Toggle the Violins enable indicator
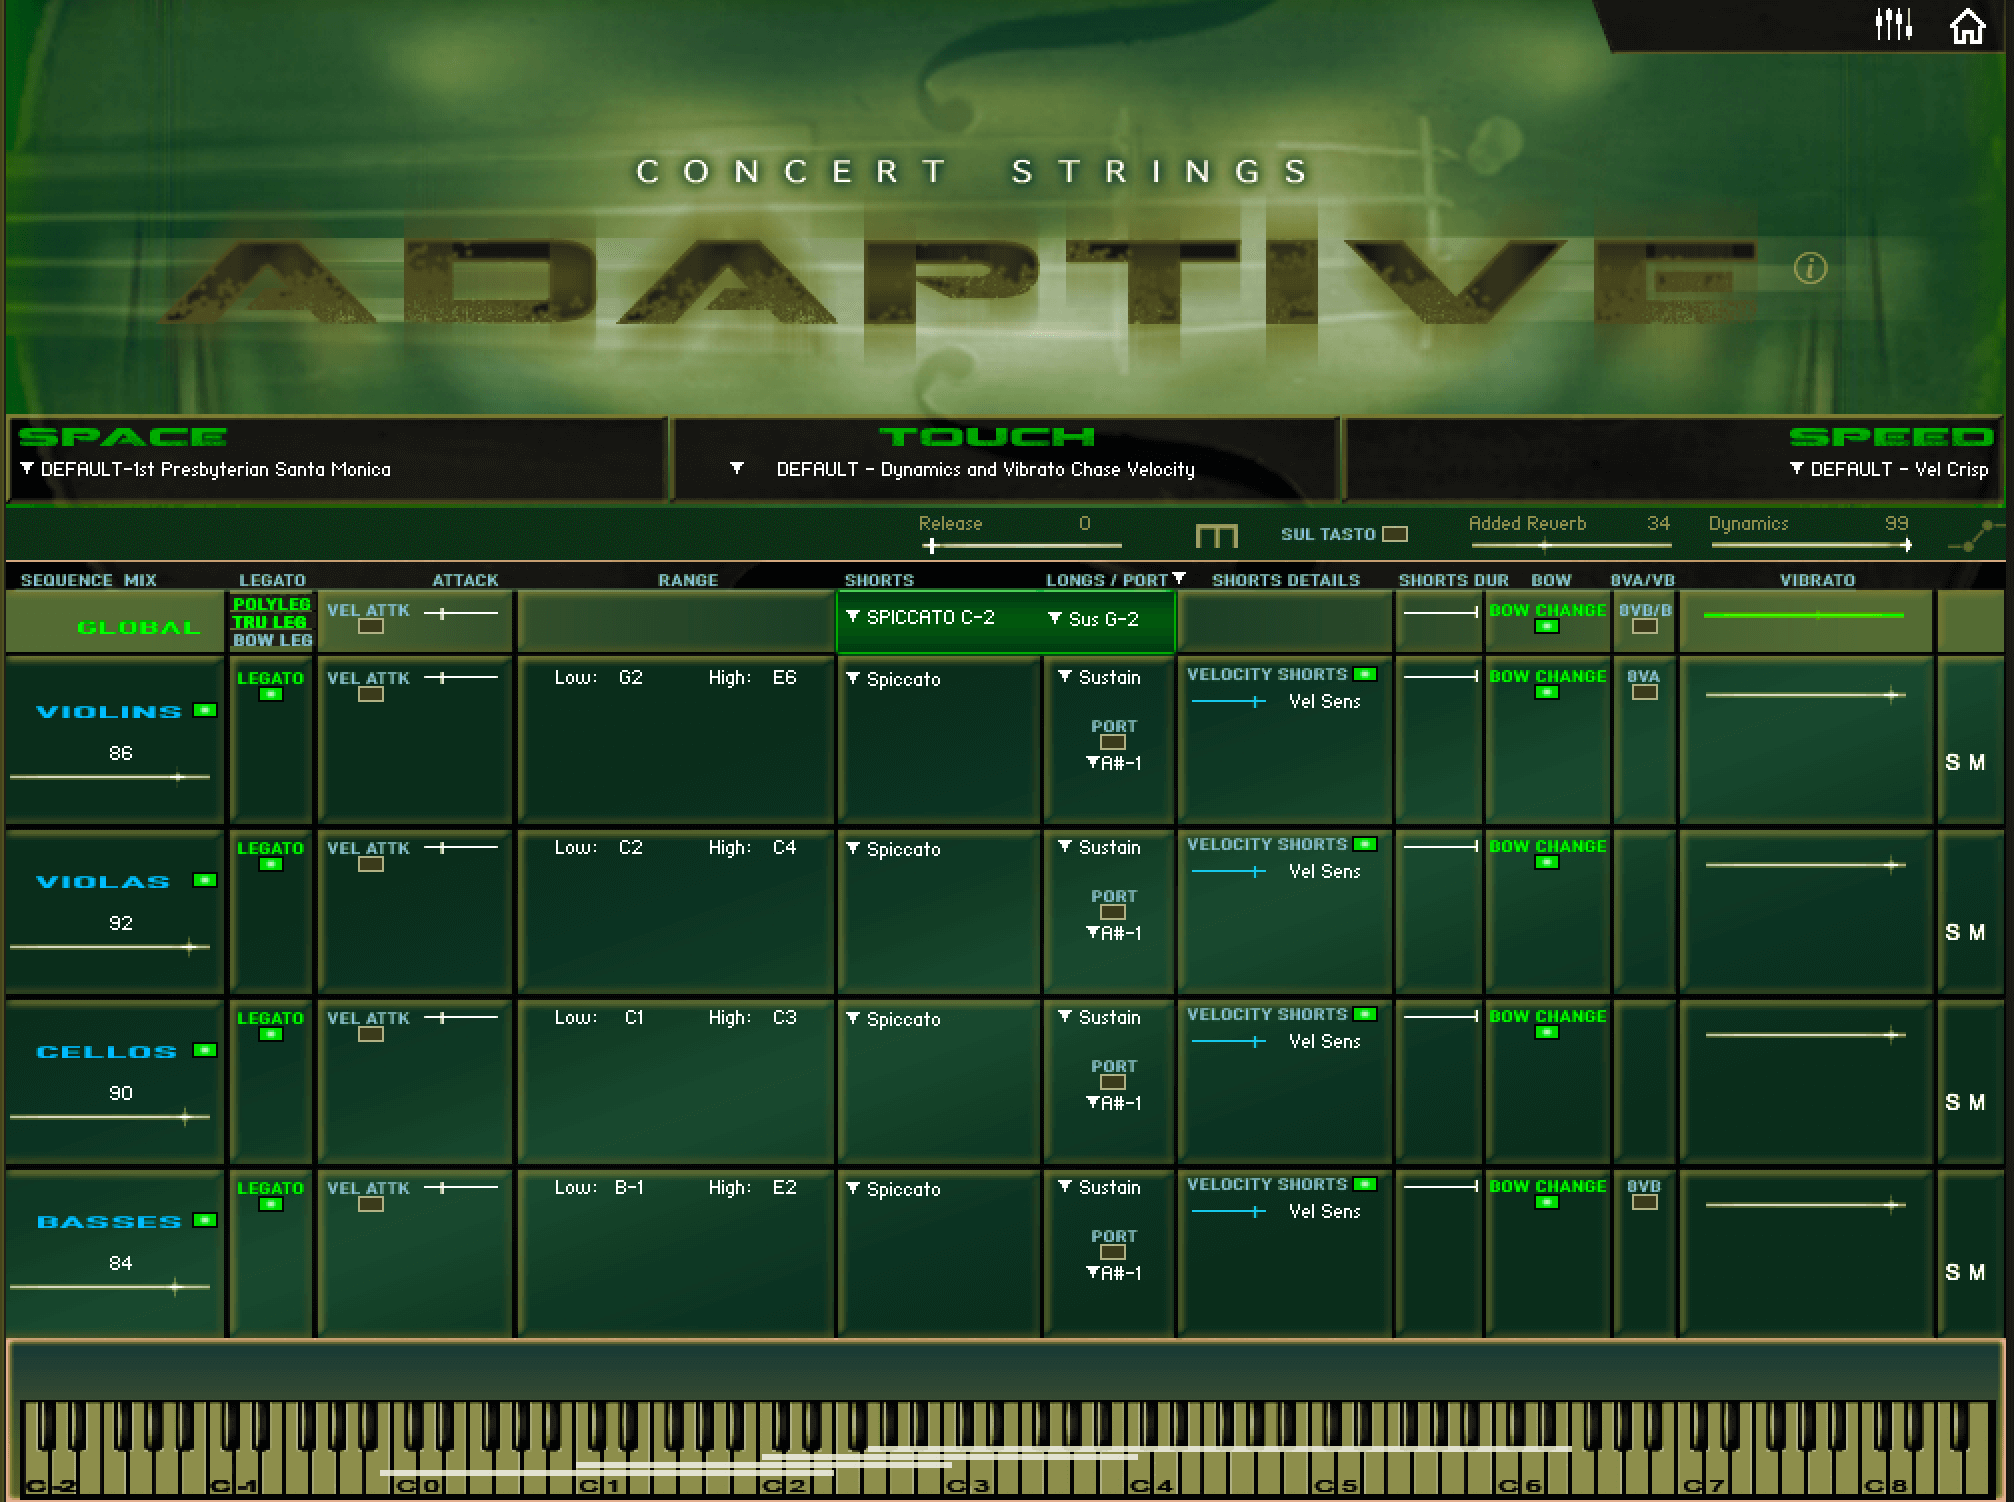The height and width of the screenshot is (1502, 2014). point(205,710)
